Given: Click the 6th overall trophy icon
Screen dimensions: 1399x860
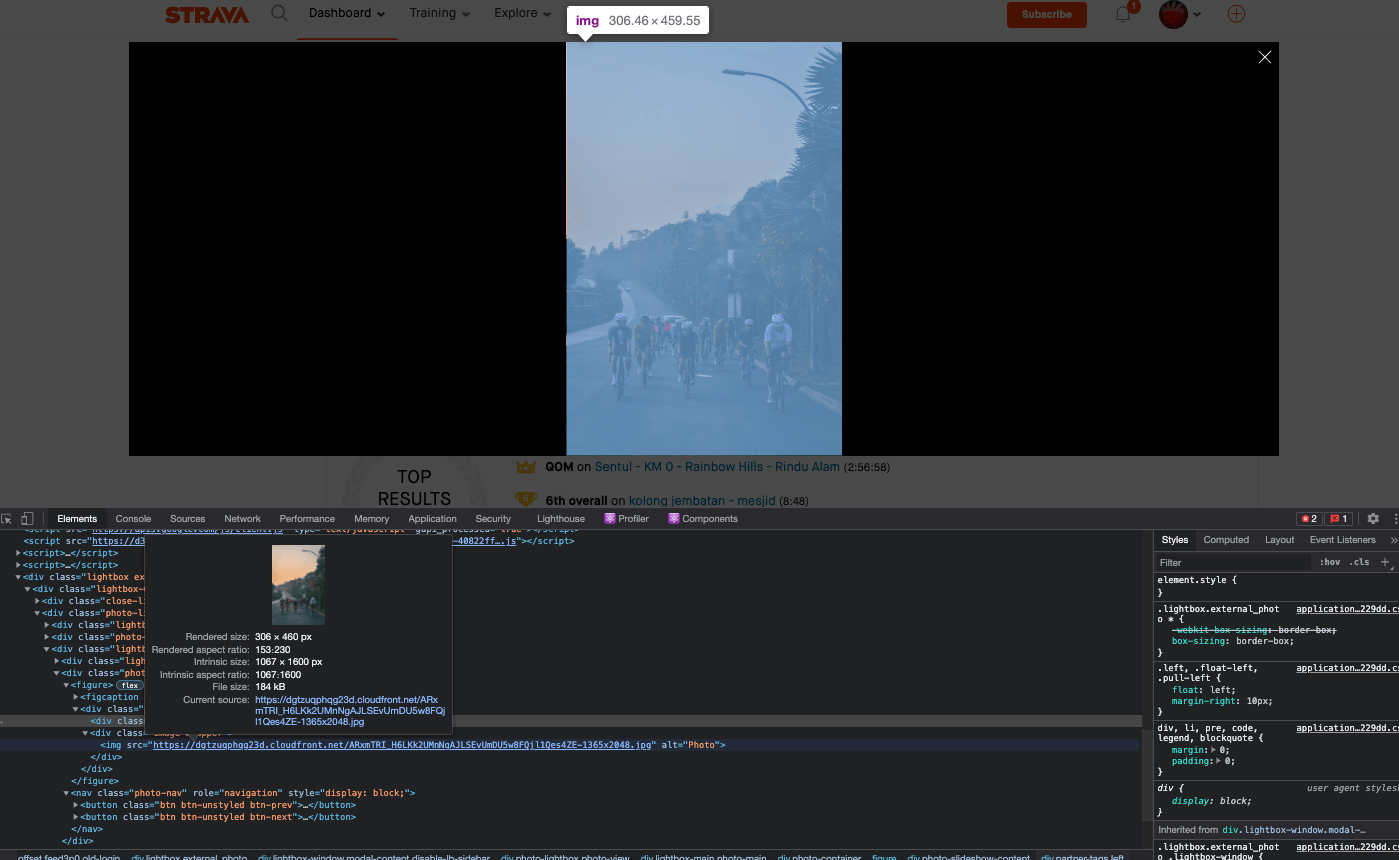Looking at the screenshot, I should click(526, 499).
